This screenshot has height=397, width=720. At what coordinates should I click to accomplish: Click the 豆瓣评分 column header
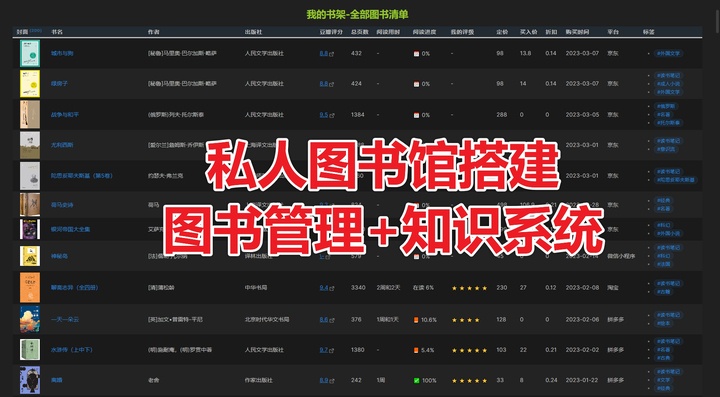[x=331, y=32]
